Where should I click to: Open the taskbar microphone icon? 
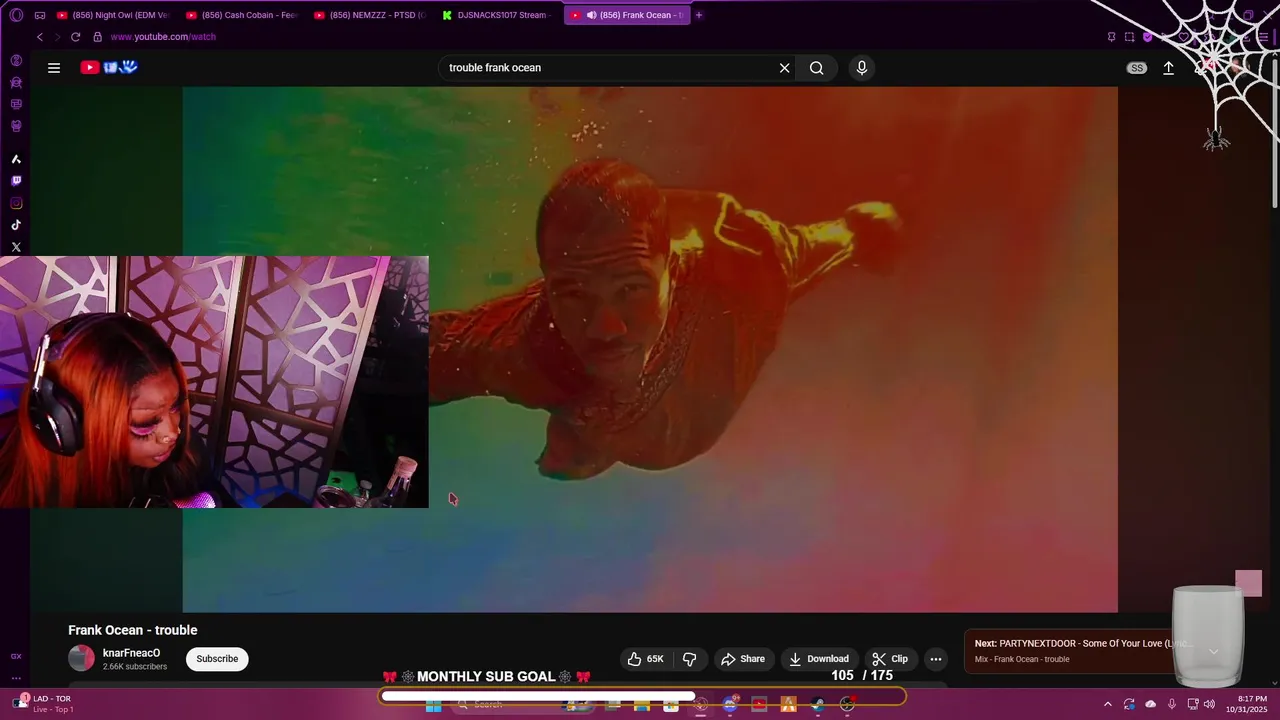(x=1172, y=704)
